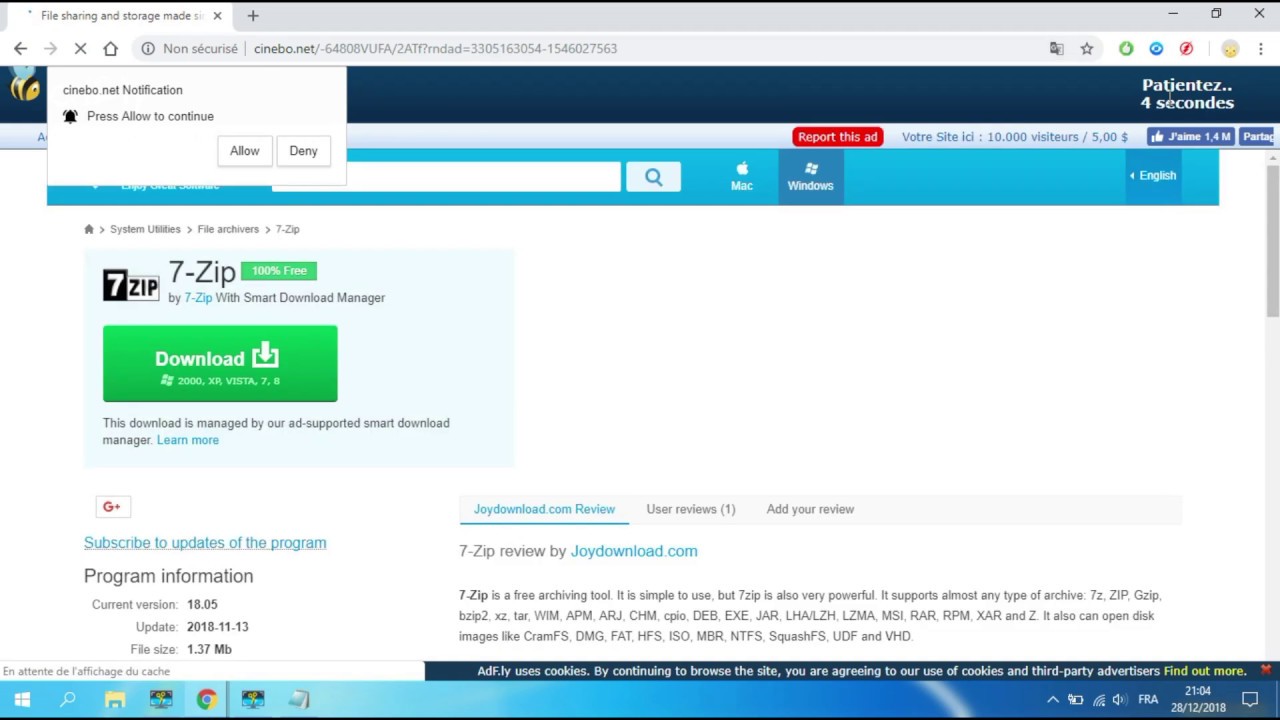
Task: Open the red circular extension icon
Action: 1186,48
